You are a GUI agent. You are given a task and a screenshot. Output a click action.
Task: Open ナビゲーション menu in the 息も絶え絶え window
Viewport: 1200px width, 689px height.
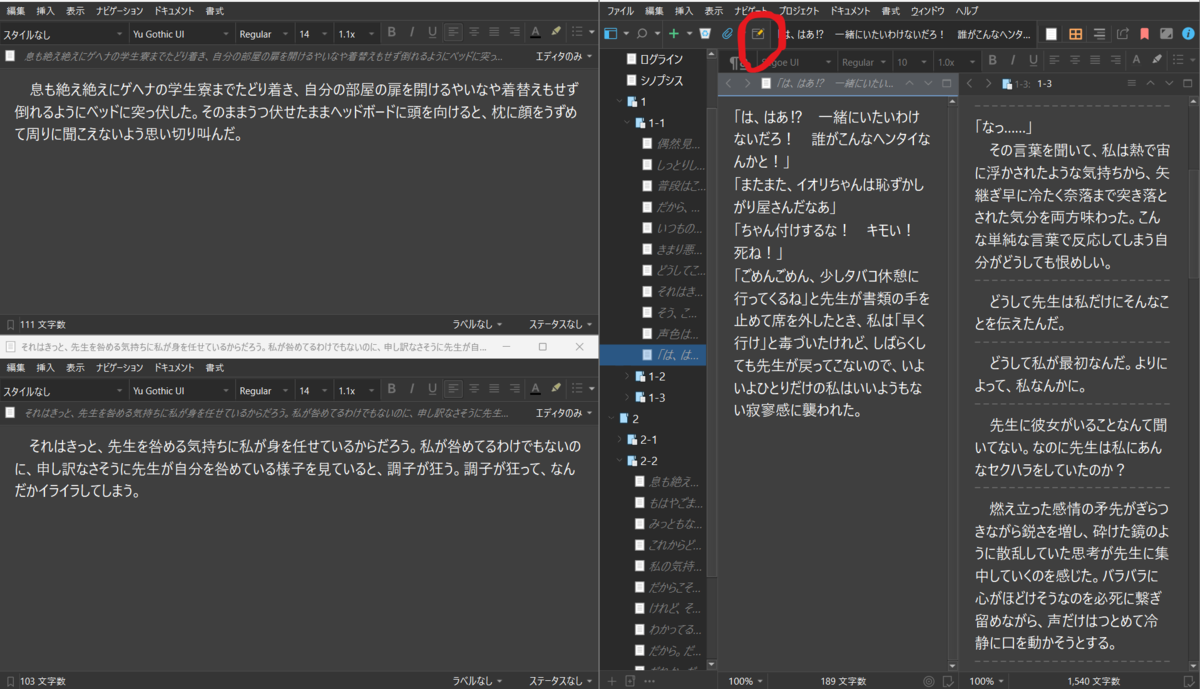point(120,10)
